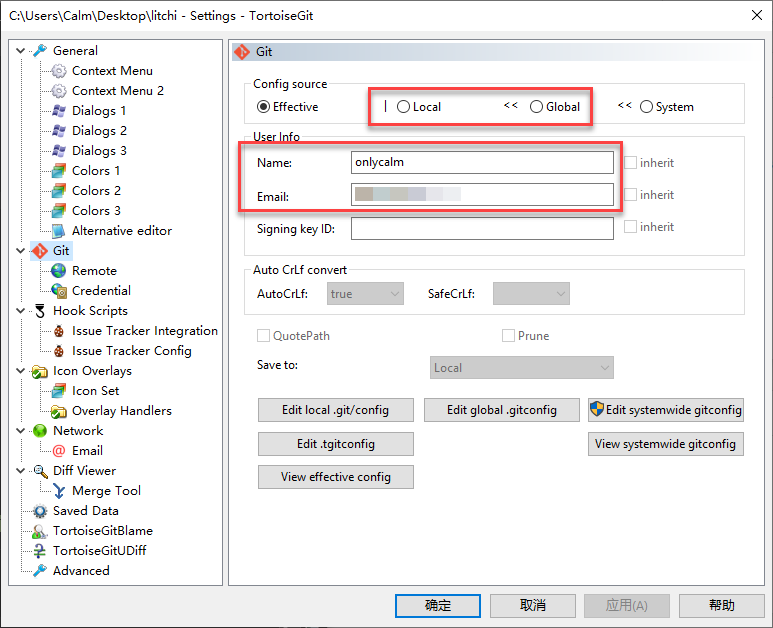Click into the Name input field
Screen dimensions: 773x628
482,163
